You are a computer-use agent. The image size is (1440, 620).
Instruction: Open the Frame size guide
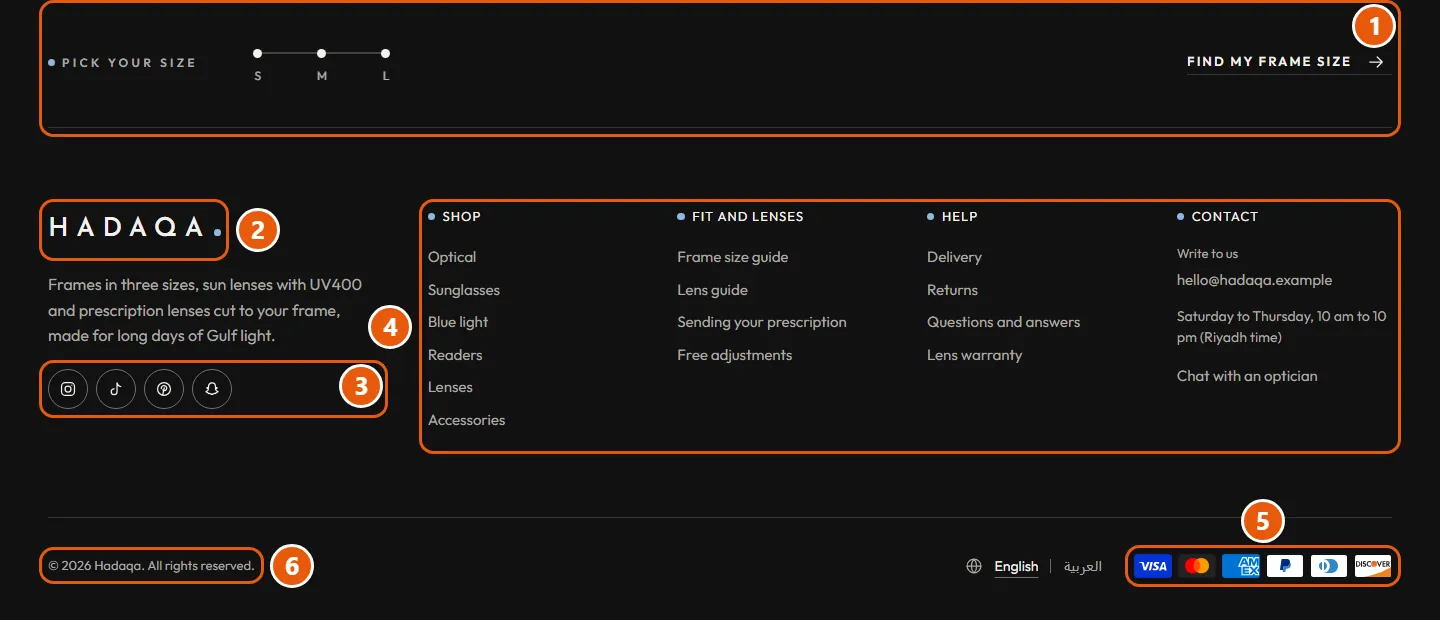pyautogui.click(x=733, y=257)
